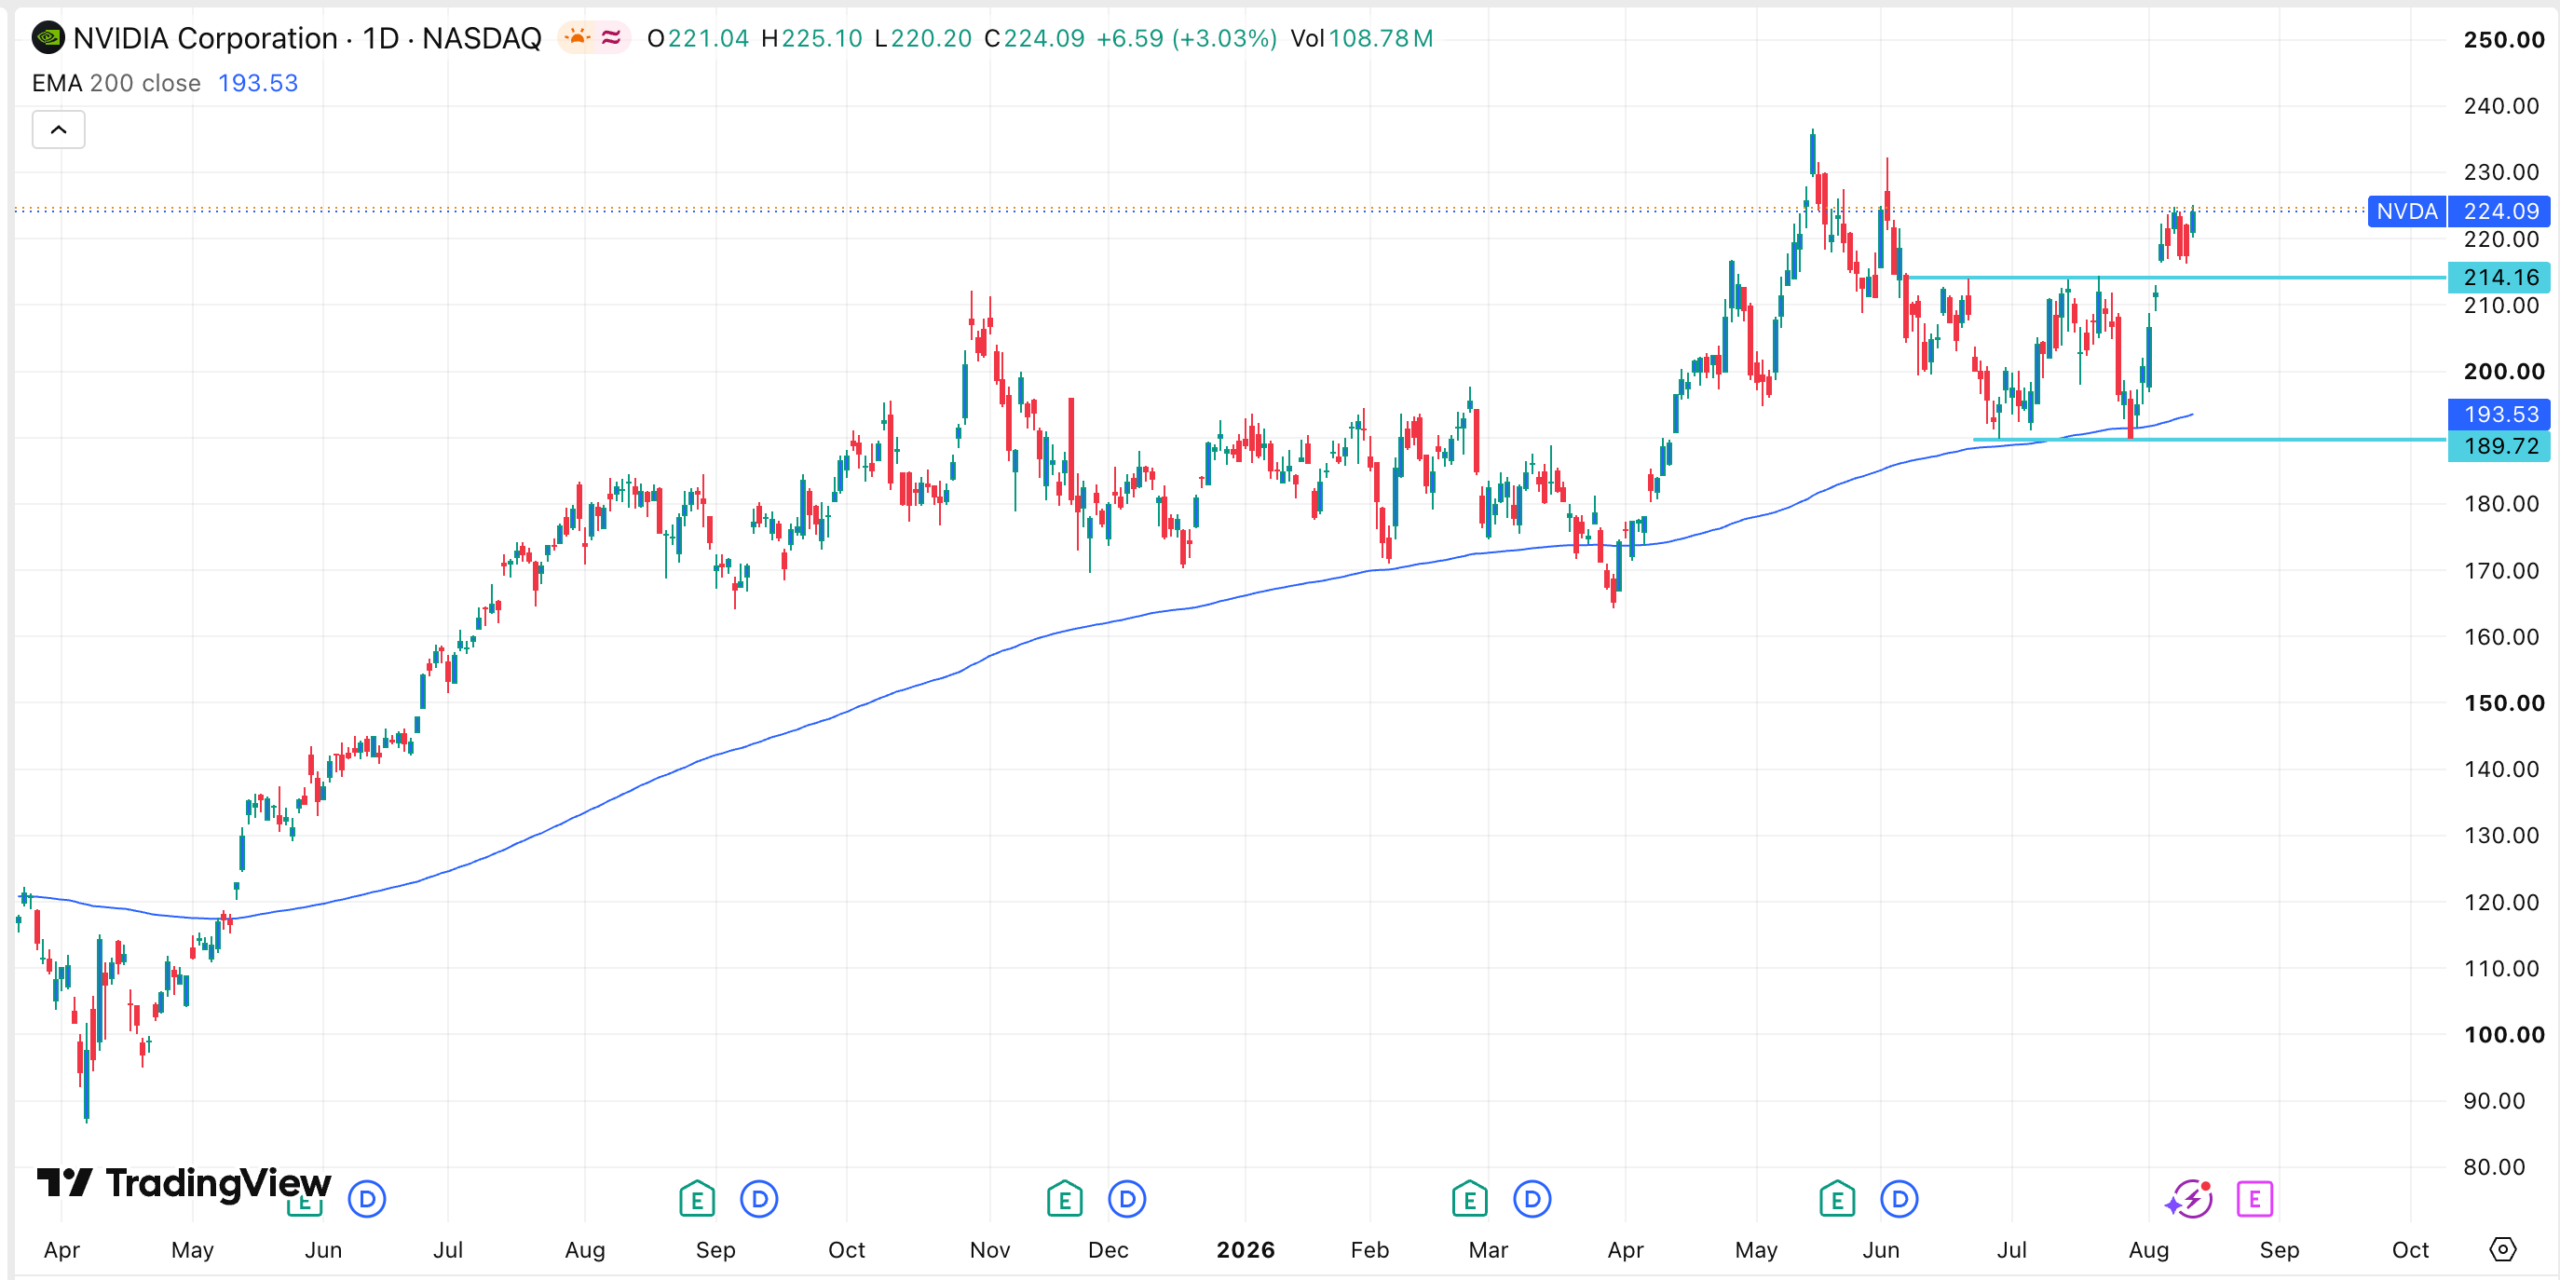Click the magenta upcoming earnings E marker
The image size is (2560, 1280).
click(x=2255, y=1199)
